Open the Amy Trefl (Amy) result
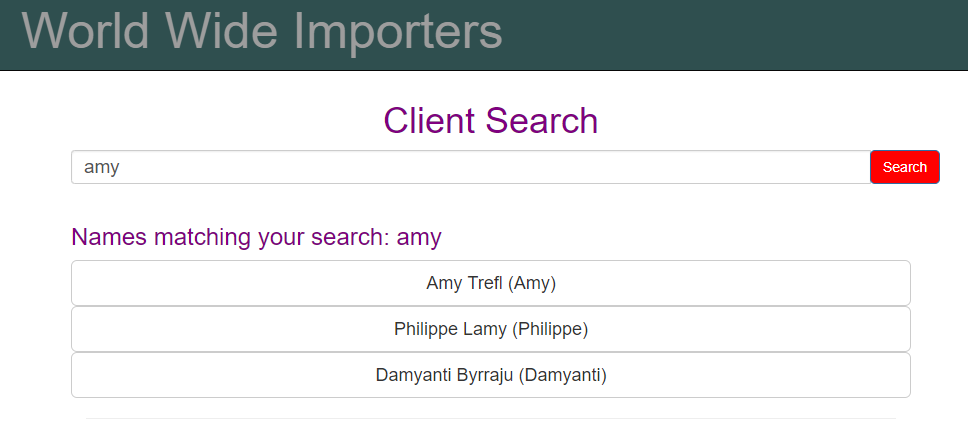 (x=491, y=283)
